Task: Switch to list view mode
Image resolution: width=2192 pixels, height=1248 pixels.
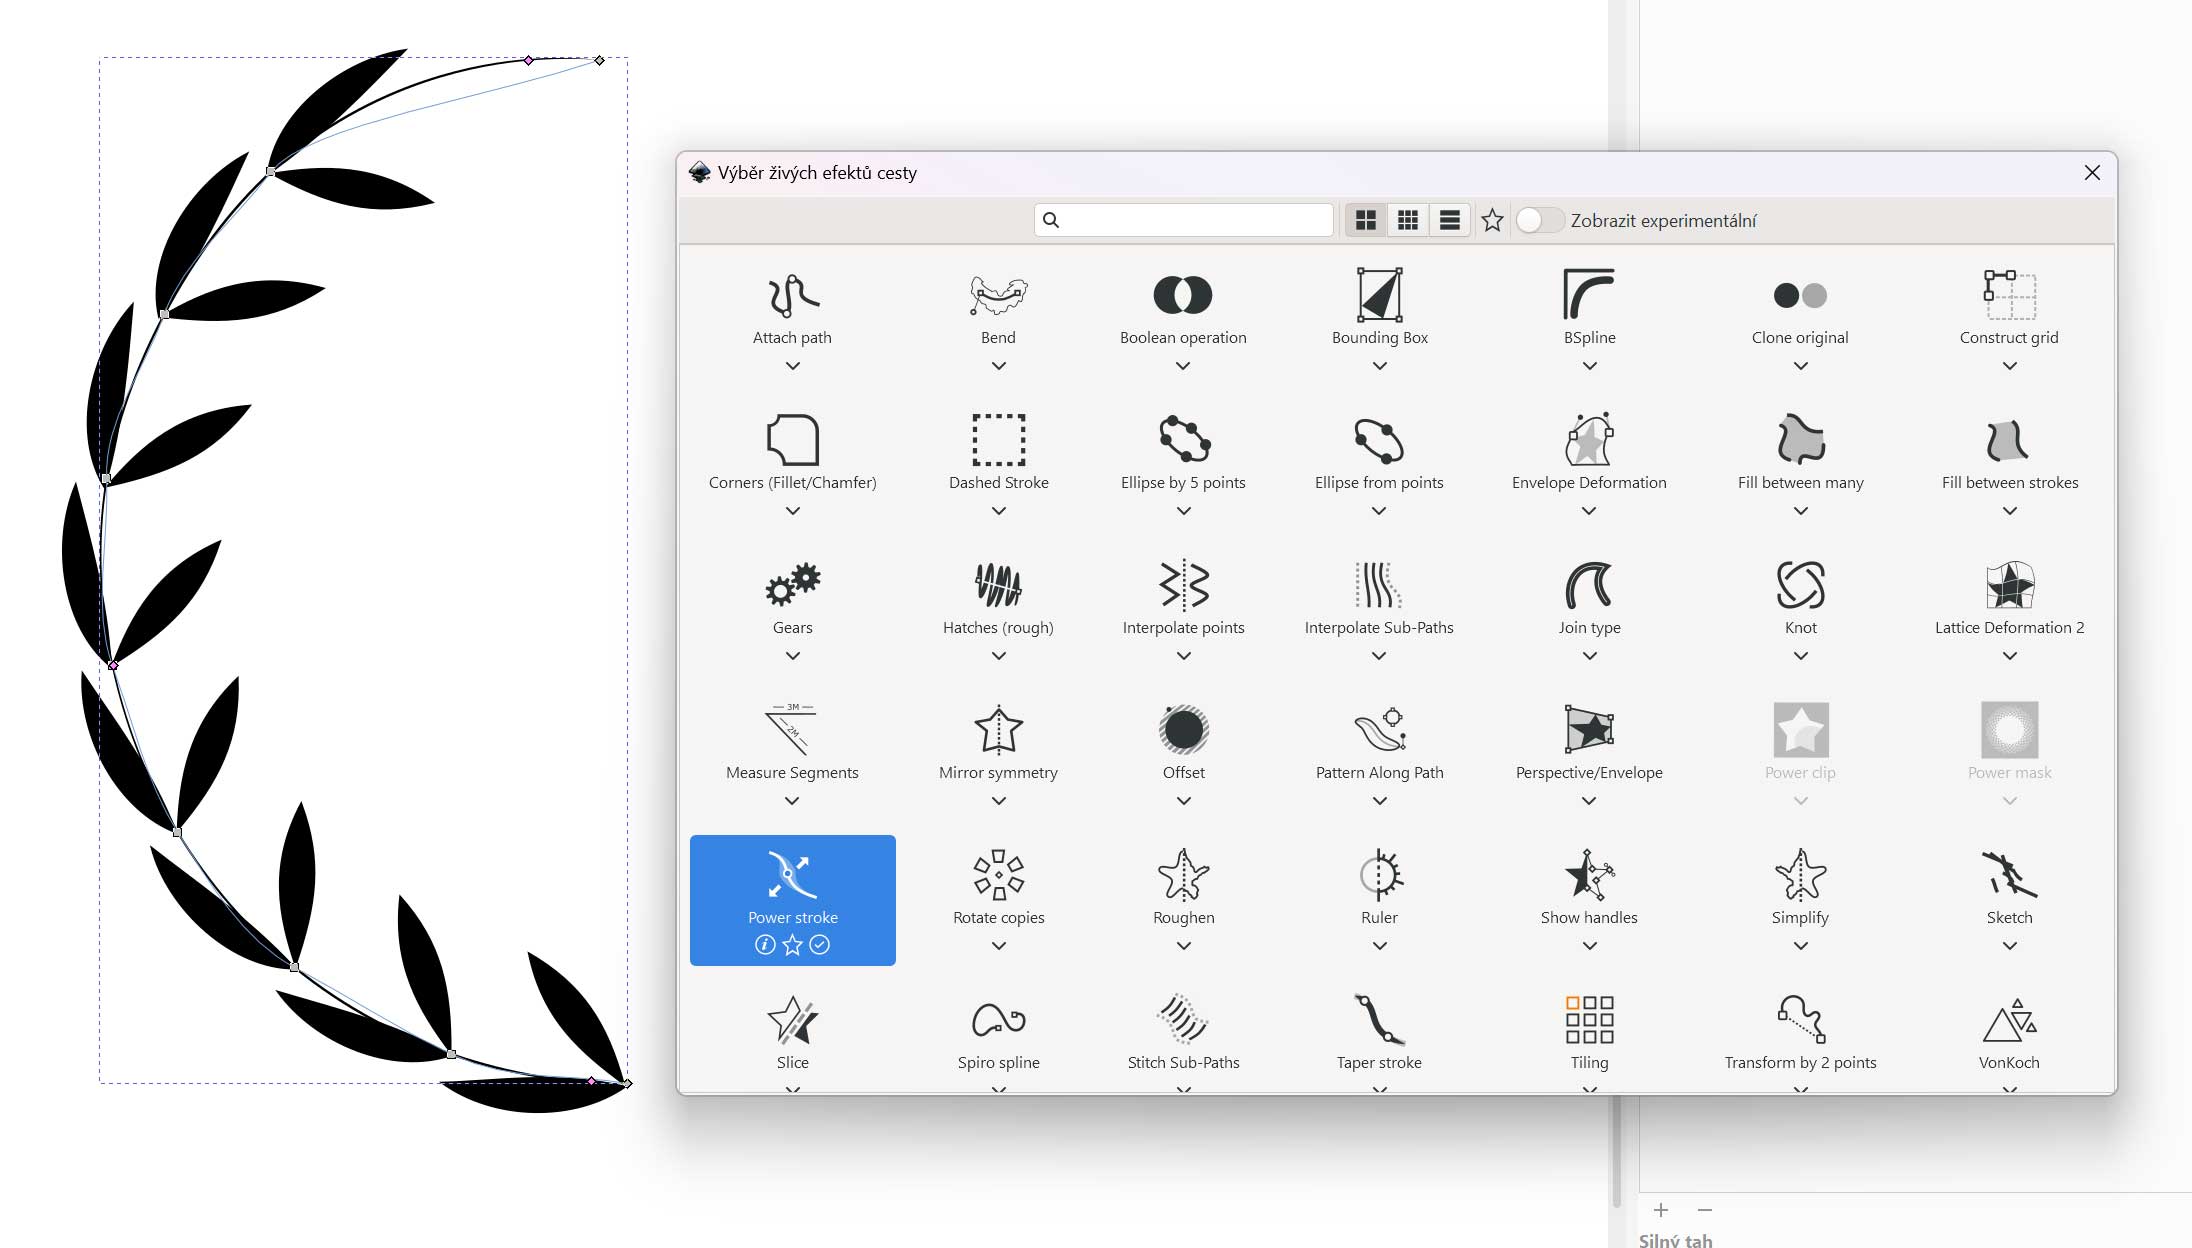Action: pos(1449,220)
